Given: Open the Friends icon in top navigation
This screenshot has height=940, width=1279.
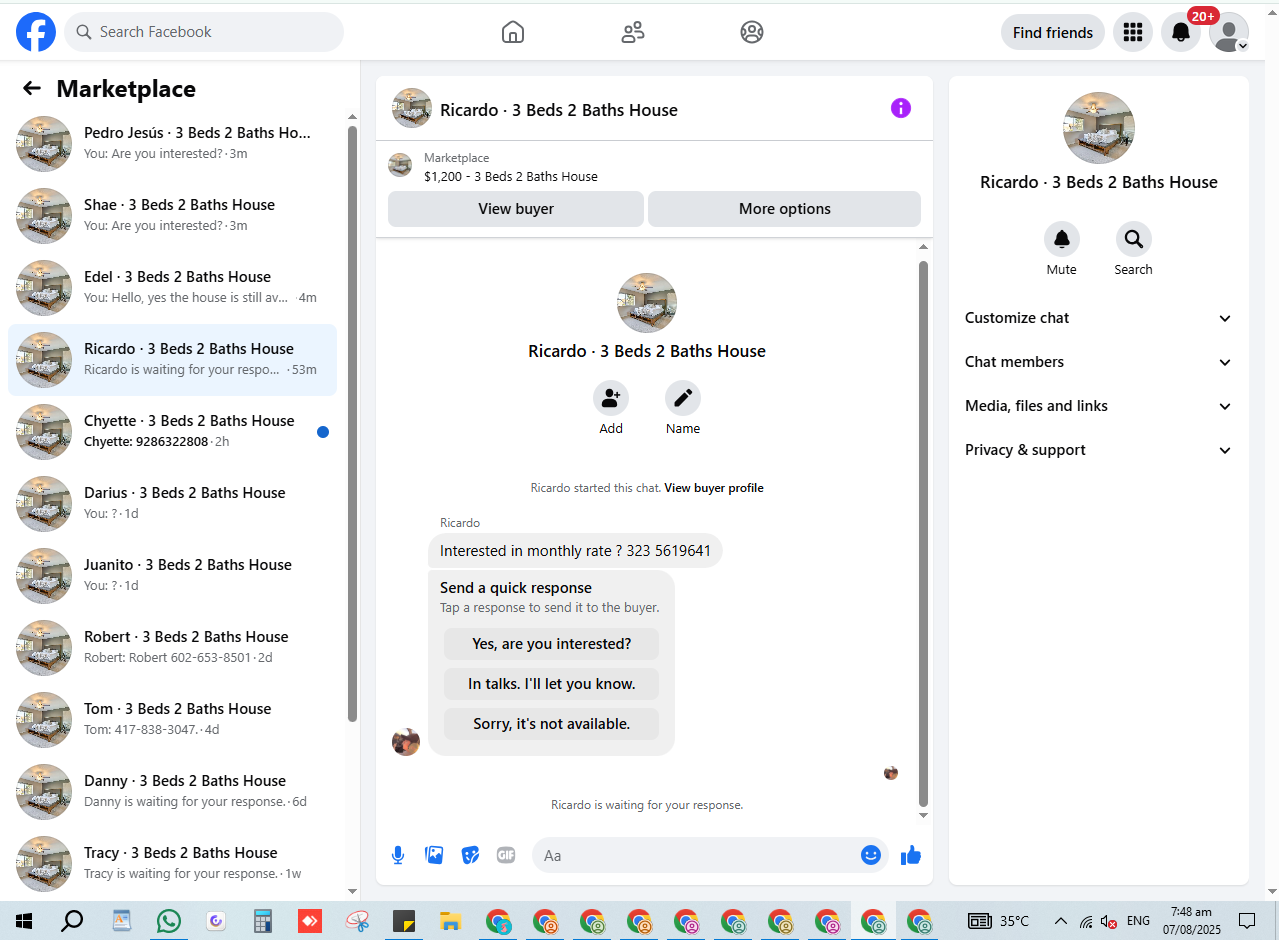Looking at the screenshot, I should pyautogui.click(x=633, y=32).
